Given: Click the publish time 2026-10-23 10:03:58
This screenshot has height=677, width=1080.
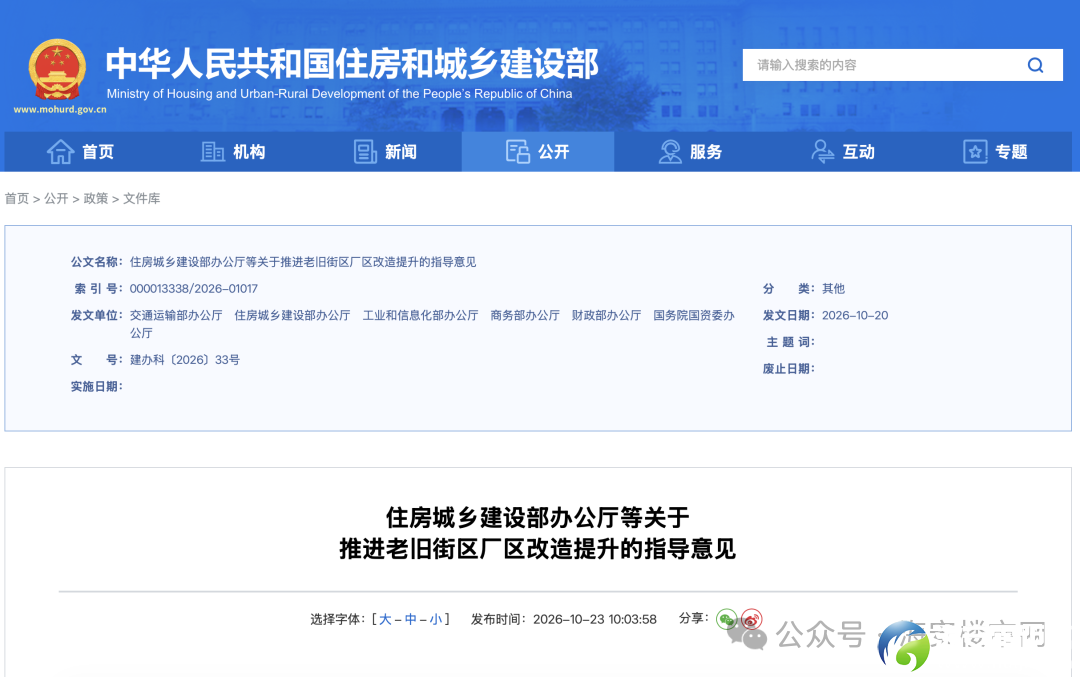Looking at the screenshot, I should [x=595, y=619].
